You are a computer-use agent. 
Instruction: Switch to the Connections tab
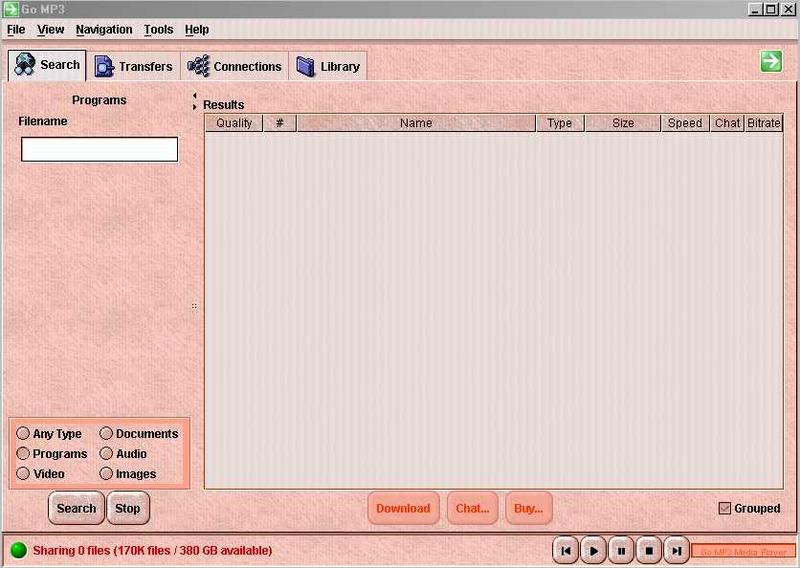pos(234,66)
